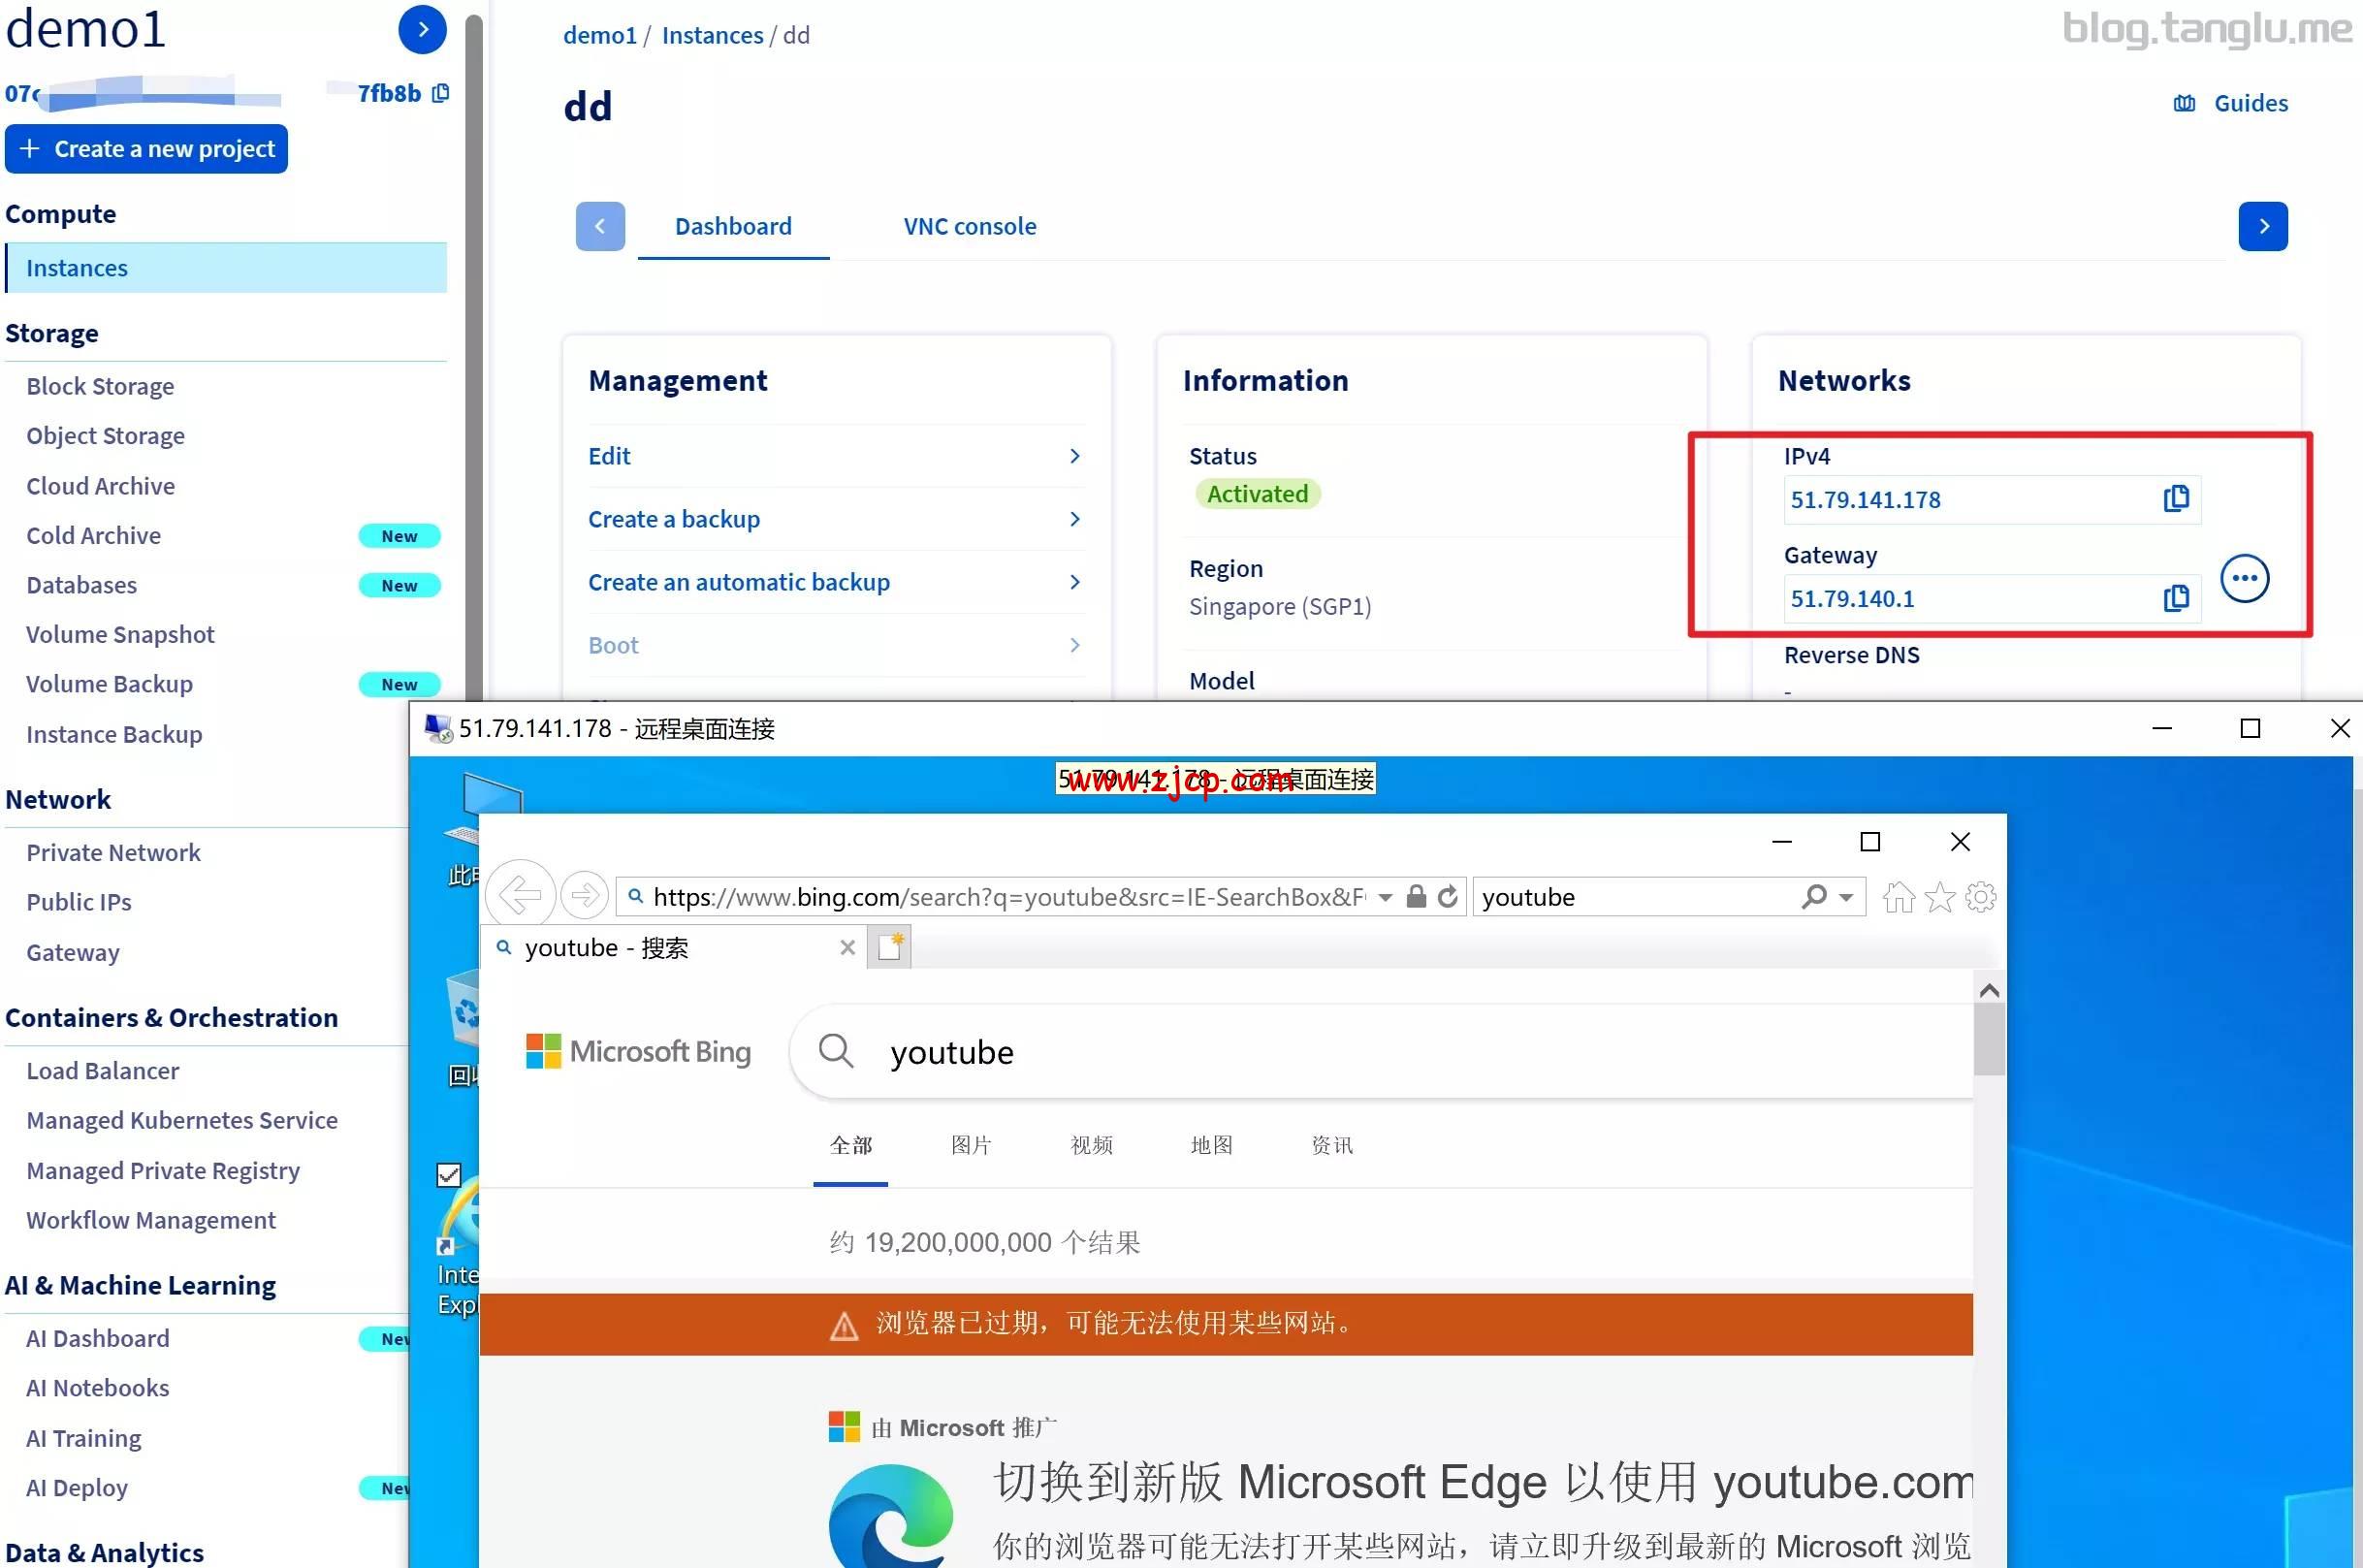Viewport: 2363px width, 1568px height.
Task: Expand the demo1 project panel with the circular arrow
Action: (x=421, y=29)
